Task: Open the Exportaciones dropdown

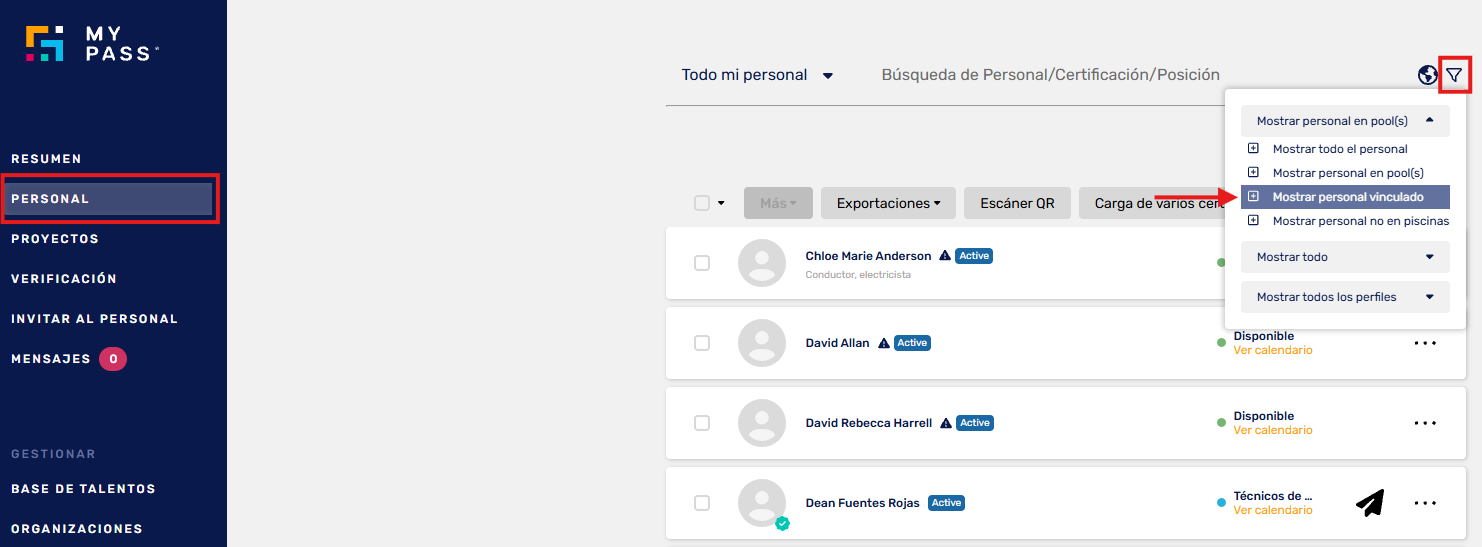Action: coord(888,203)
